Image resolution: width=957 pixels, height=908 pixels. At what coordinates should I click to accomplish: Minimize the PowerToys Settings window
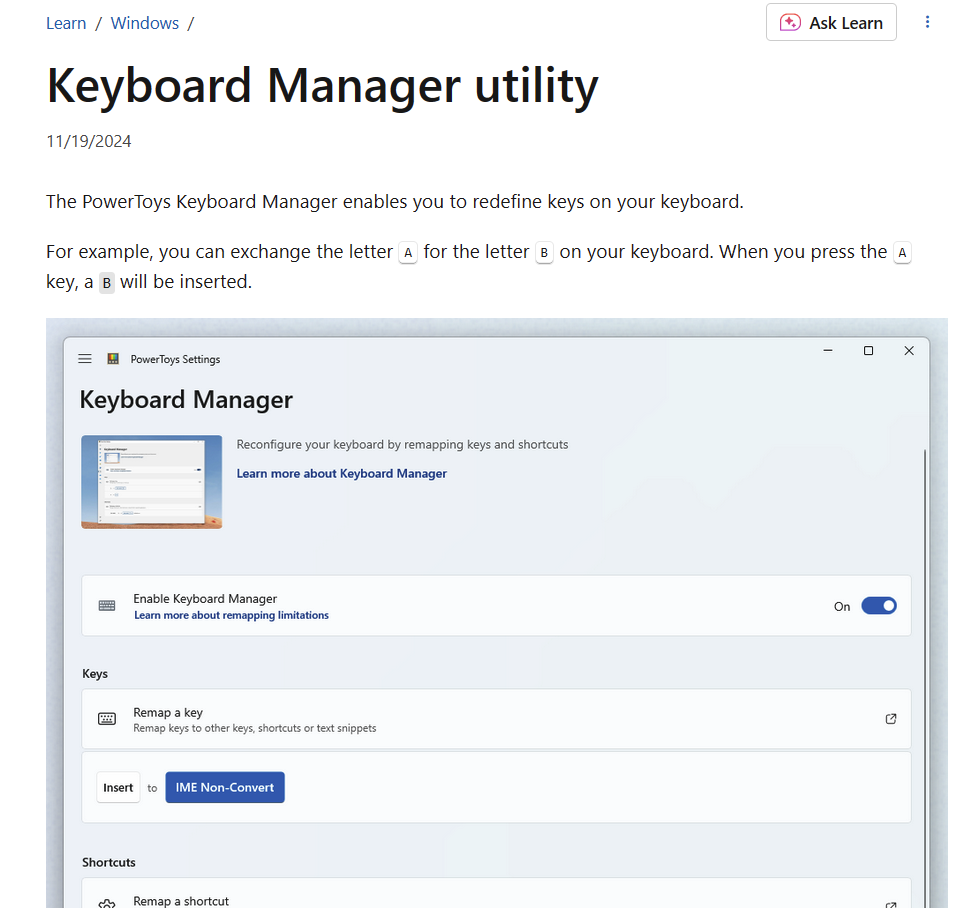coord(828,350)
